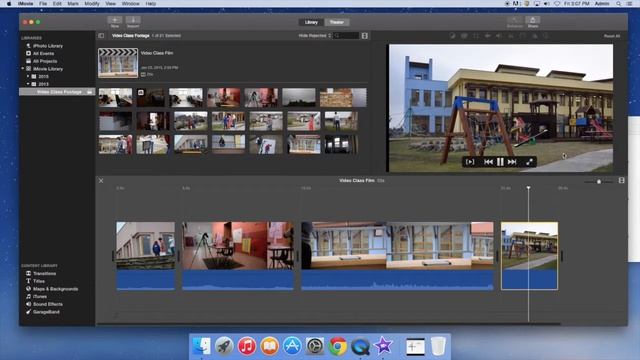The image size is (640, 360).
Task: Switch to the Library view
Action: pos(311,22)
